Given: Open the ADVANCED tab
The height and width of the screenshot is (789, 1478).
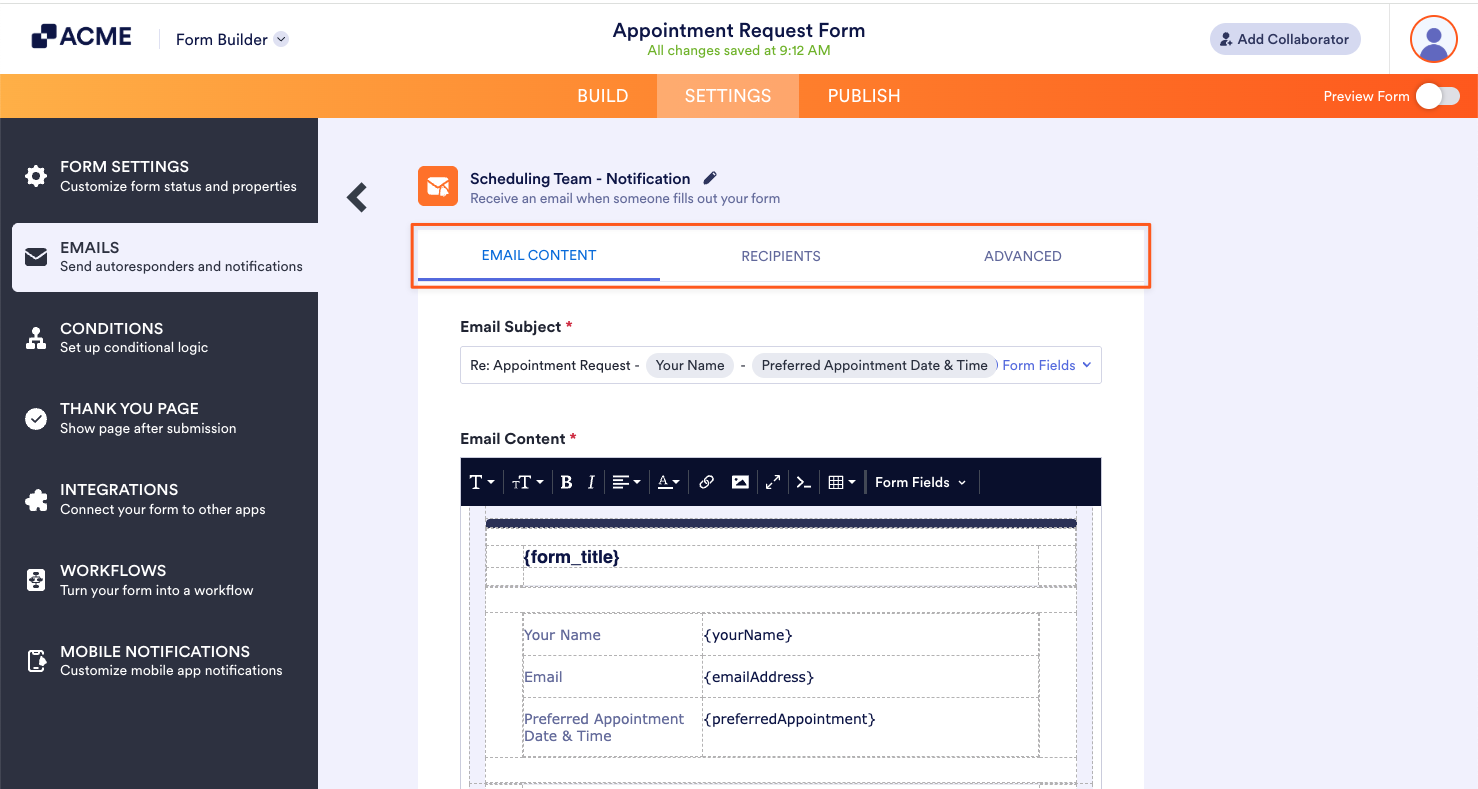Looking at the screenshot, I should click(1022, 256).
